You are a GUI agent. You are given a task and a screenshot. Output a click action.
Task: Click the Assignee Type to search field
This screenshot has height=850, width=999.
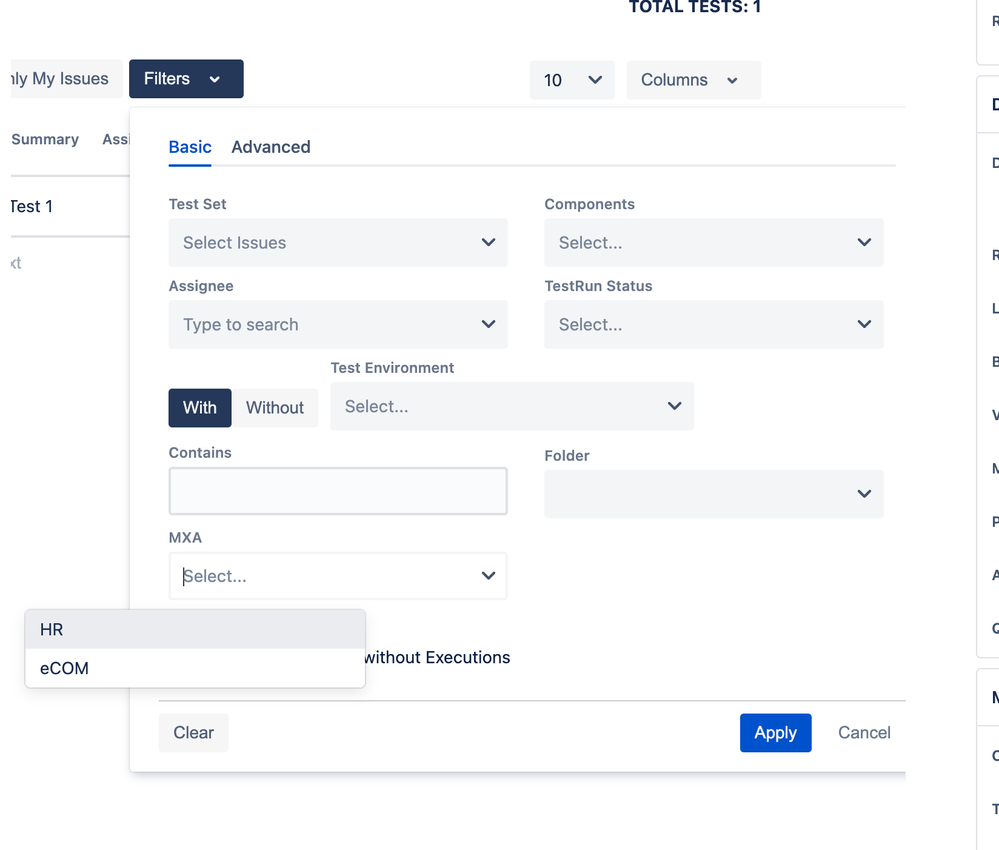pyautogui.click(x=338, y=324)
